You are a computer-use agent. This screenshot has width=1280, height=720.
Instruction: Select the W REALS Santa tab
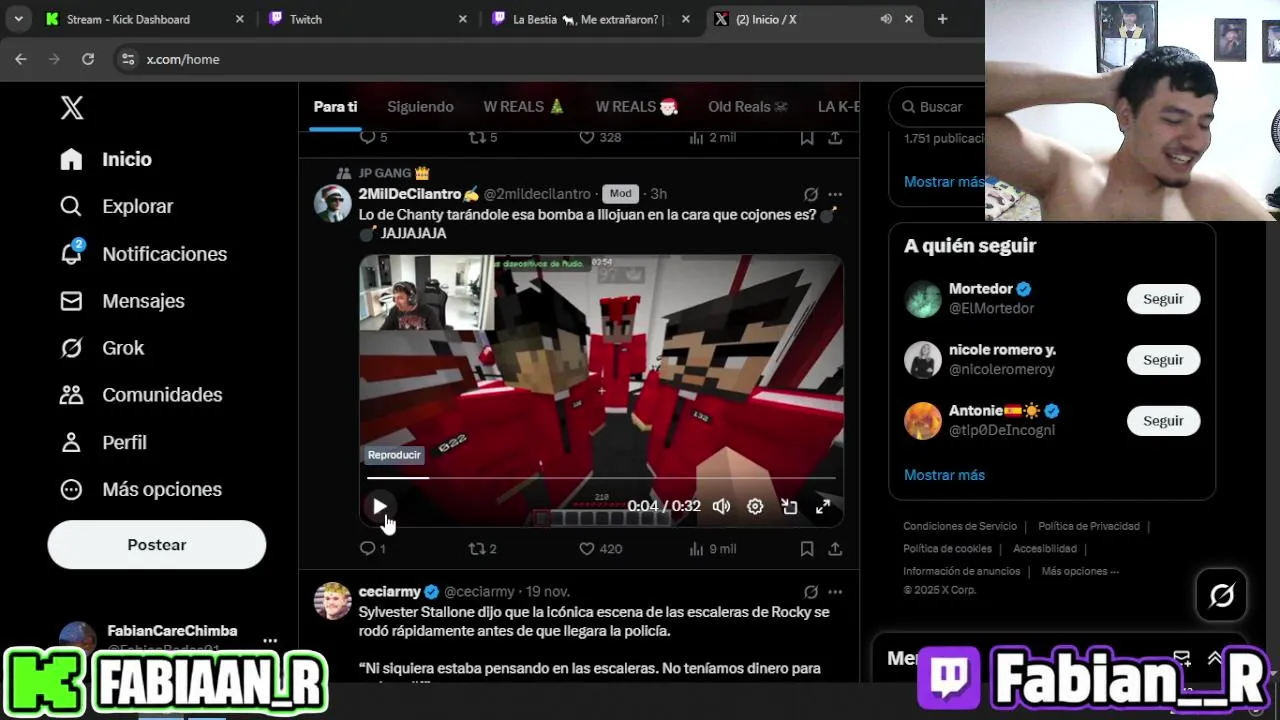click(x=637, y=107)
